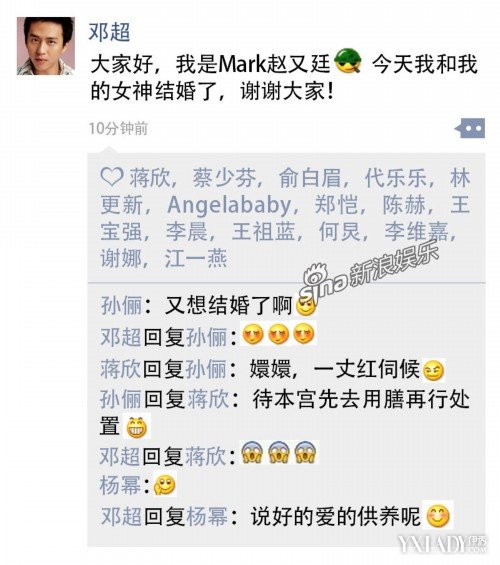Image resolution: width=500 pixels, height=565 pixels.
Task: Tap 杨幂's thinking face emoji comment
Action: (x=165, y=485)
